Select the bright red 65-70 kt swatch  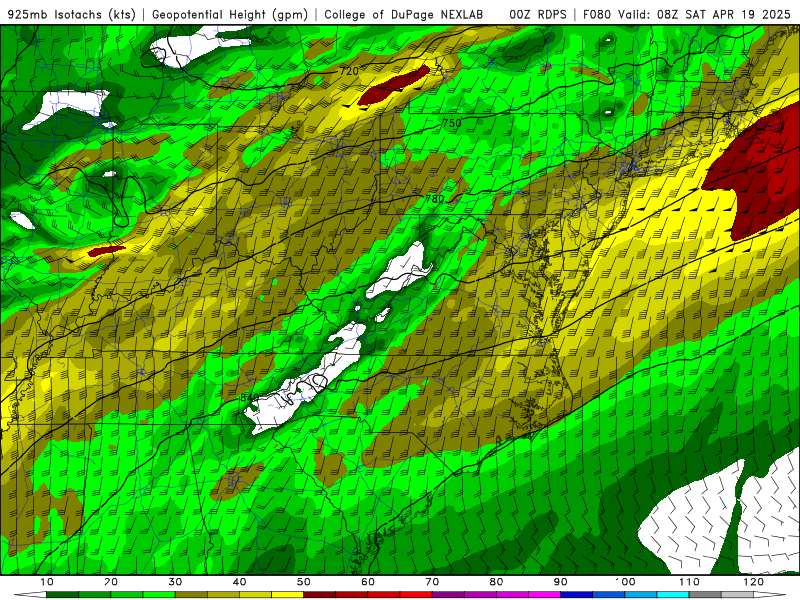coord(416,595)
